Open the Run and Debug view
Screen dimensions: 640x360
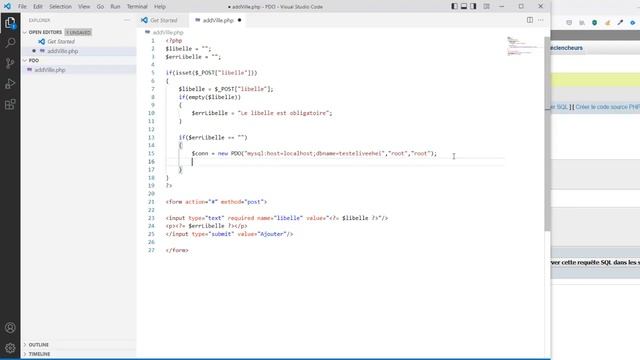[10, 84]
